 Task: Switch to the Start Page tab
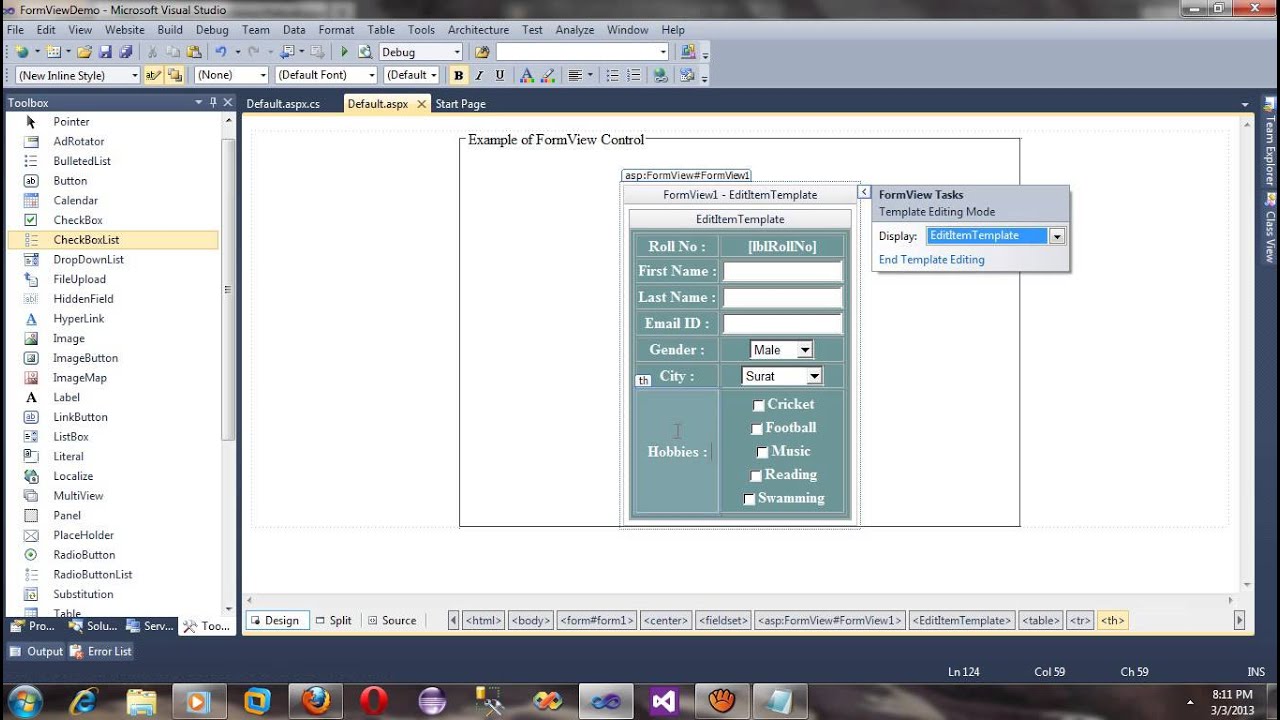click(460, 104)
